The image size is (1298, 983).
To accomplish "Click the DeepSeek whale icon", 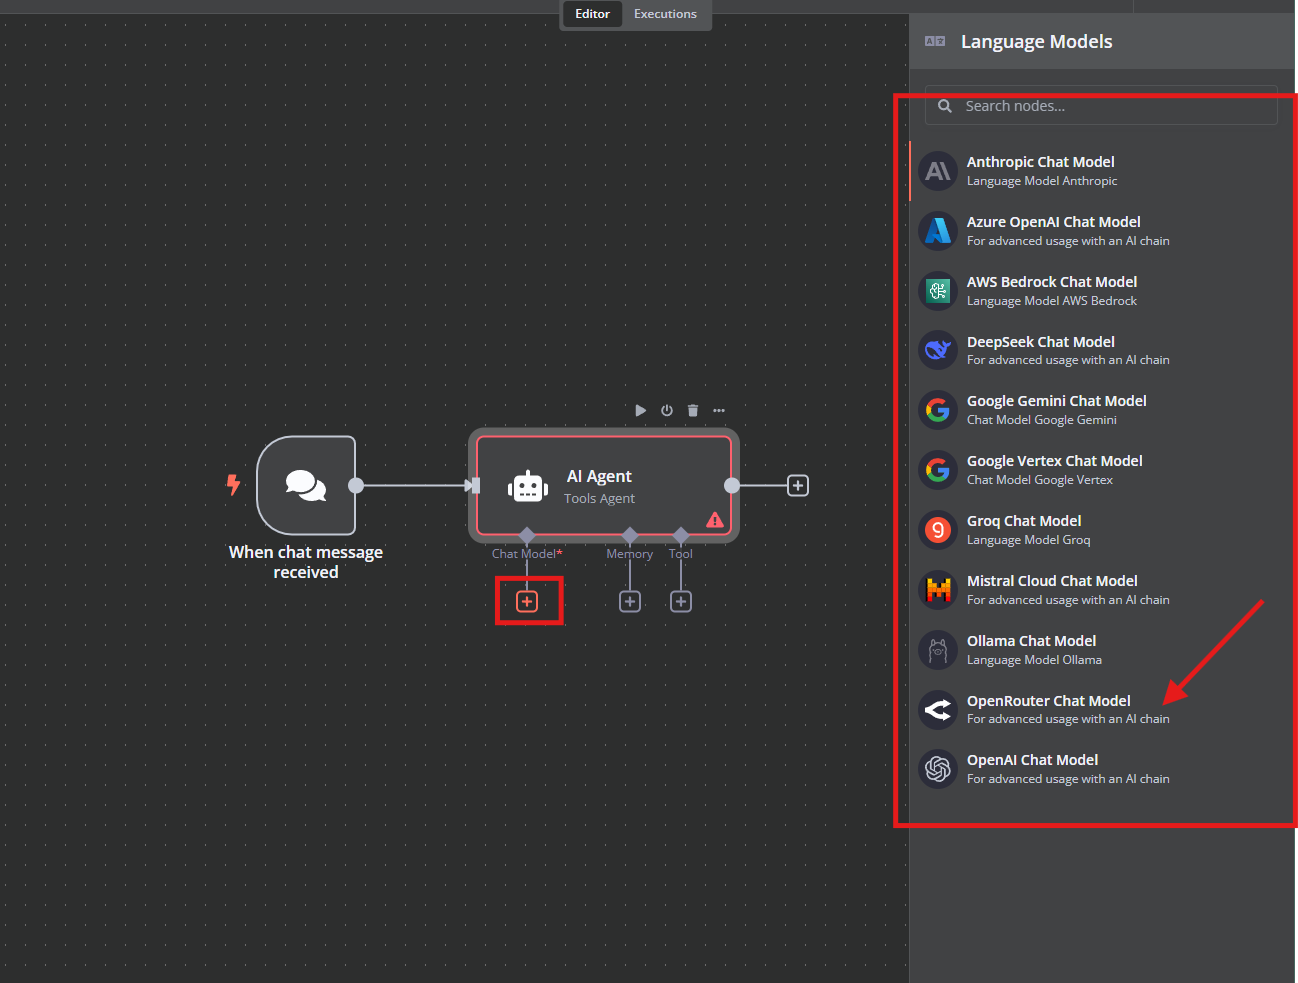I will (938, 350).
